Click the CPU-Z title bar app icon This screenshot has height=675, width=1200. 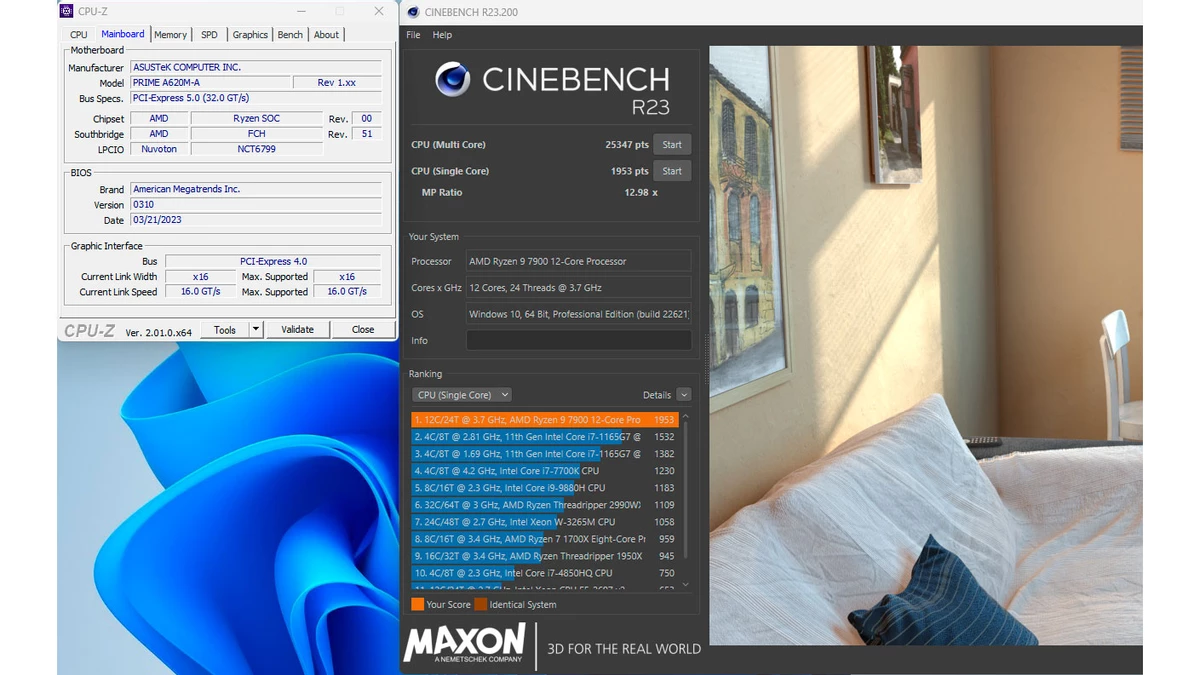[66, 12]
